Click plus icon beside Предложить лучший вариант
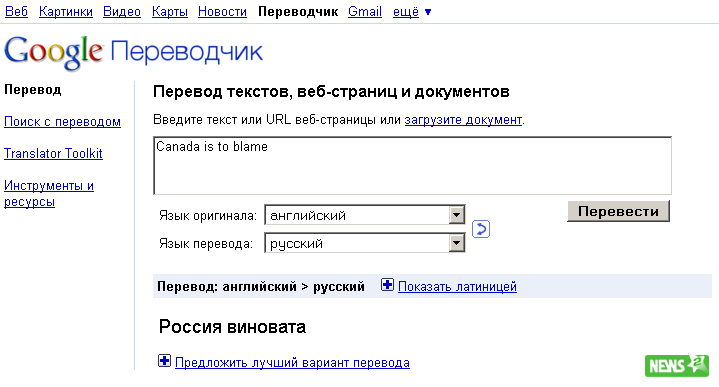 point(164,361)
